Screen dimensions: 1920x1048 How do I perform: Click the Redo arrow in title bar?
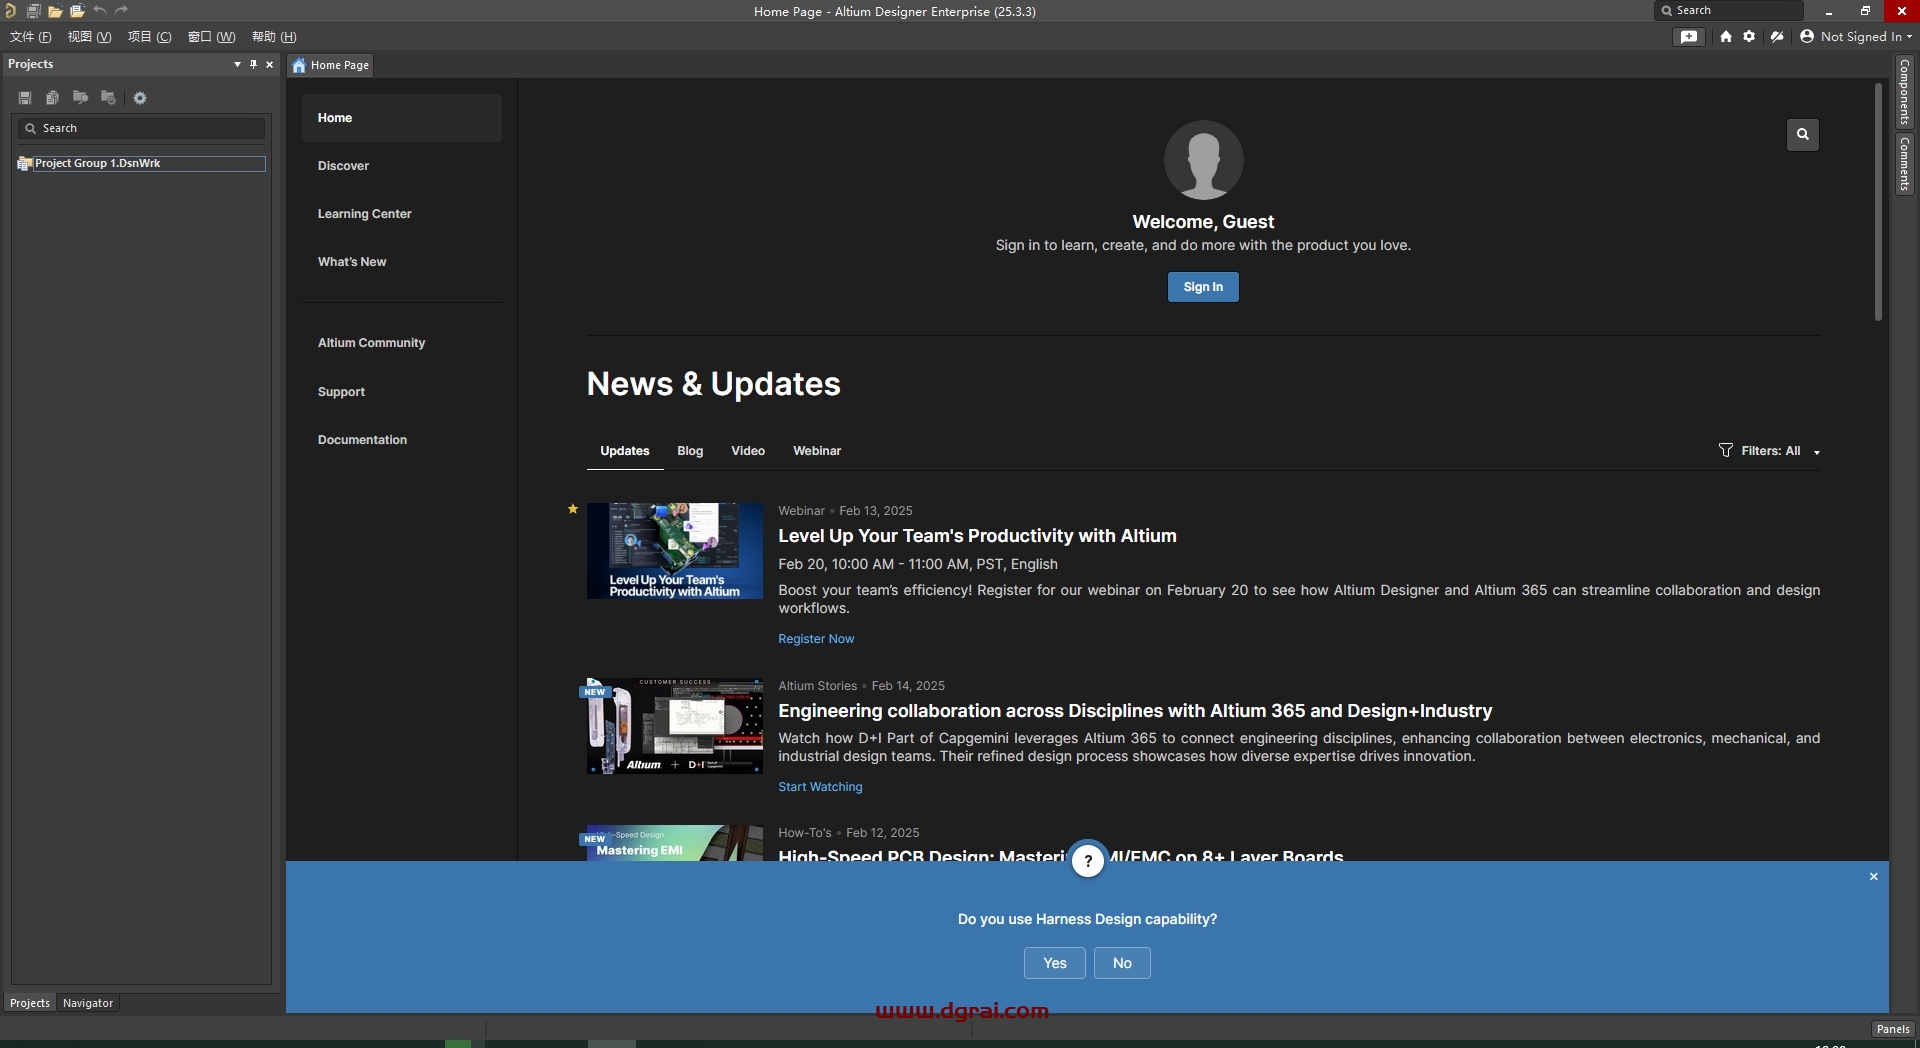pyautogui.click(x=122, y=10)
